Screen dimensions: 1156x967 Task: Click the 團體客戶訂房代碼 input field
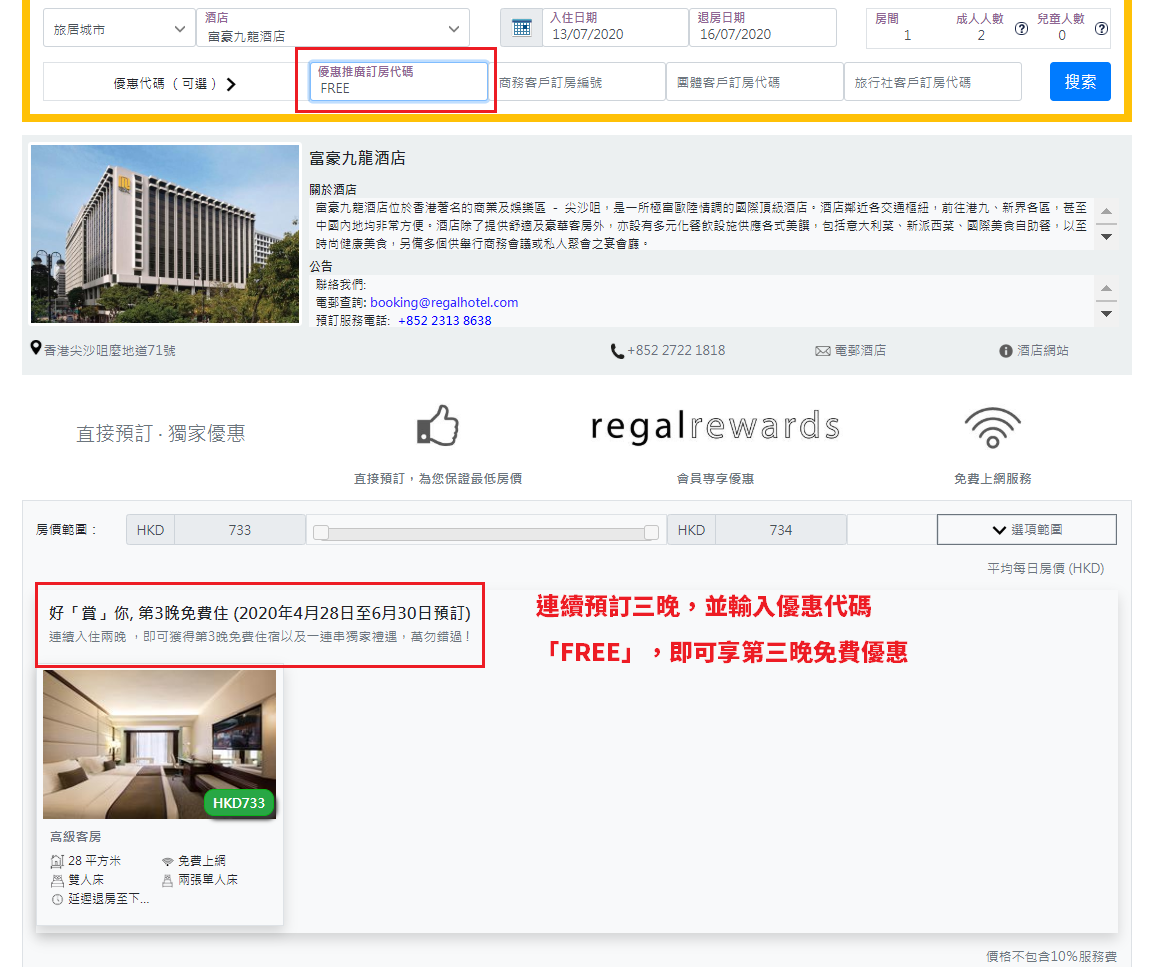pyautogui.click(x=754, y=82)
